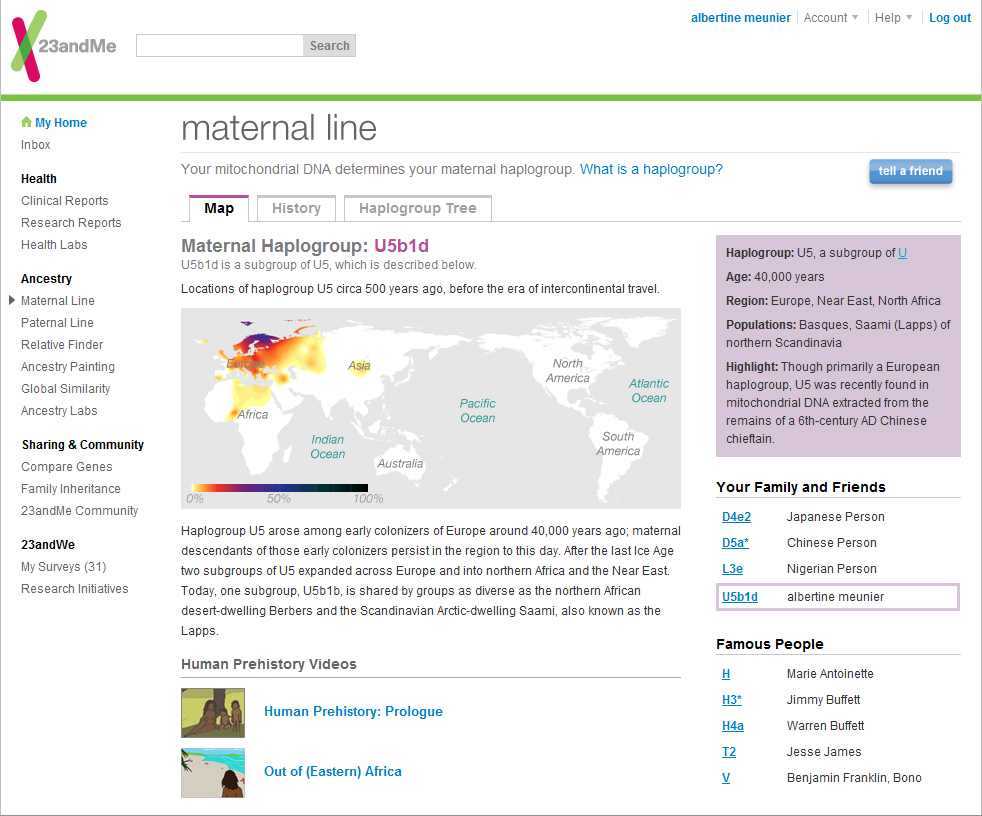Open L3e haplogroup for Nigerian Person
982x816 pixels.
tap(732, 569)
